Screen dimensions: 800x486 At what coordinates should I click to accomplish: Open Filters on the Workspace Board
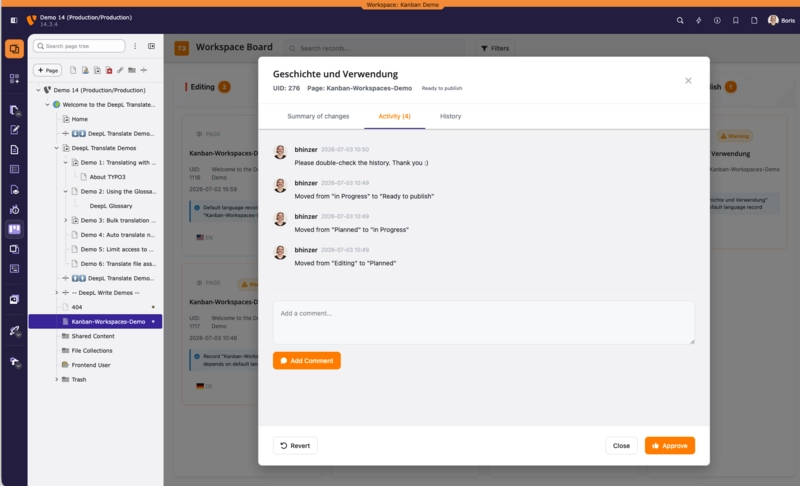495,48
